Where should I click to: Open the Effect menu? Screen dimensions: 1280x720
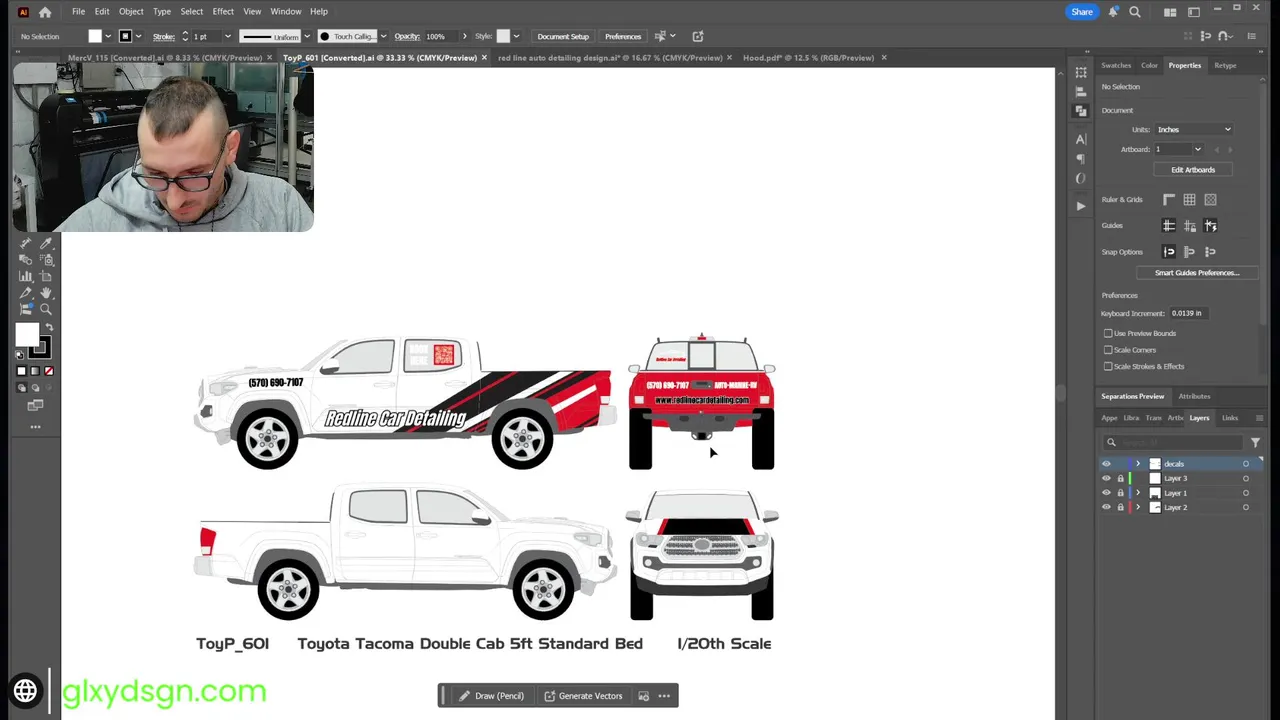click(223, 12)
